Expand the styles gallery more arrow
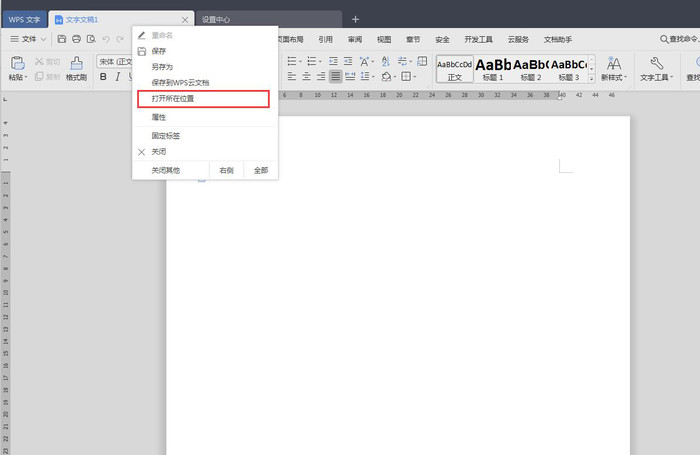The width and height of the screenshot is (700, 455). click(x=591, y=77)
